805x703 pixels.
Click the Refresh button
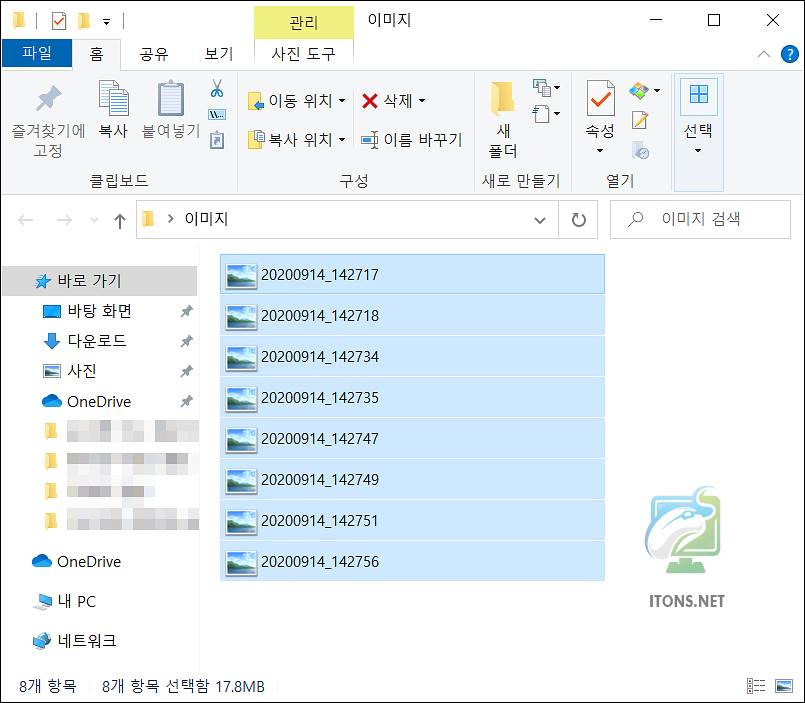pos(579,220)
